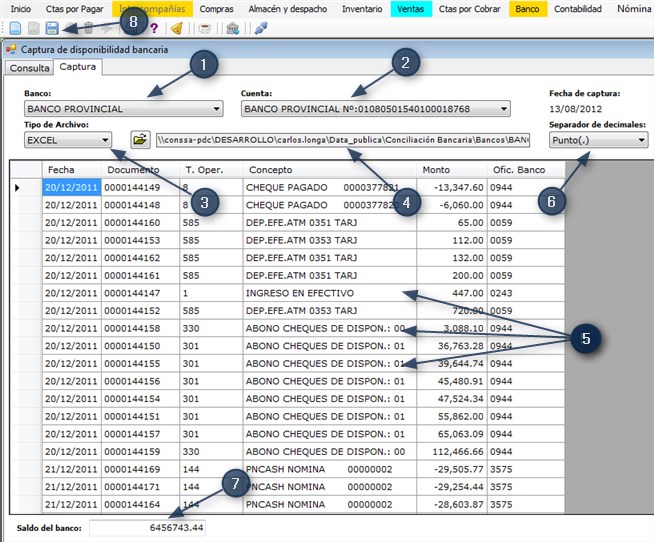This screenshot has height=542, width=654.
Task: Click amount cell 65.00
Action: [x=452, y=223]
